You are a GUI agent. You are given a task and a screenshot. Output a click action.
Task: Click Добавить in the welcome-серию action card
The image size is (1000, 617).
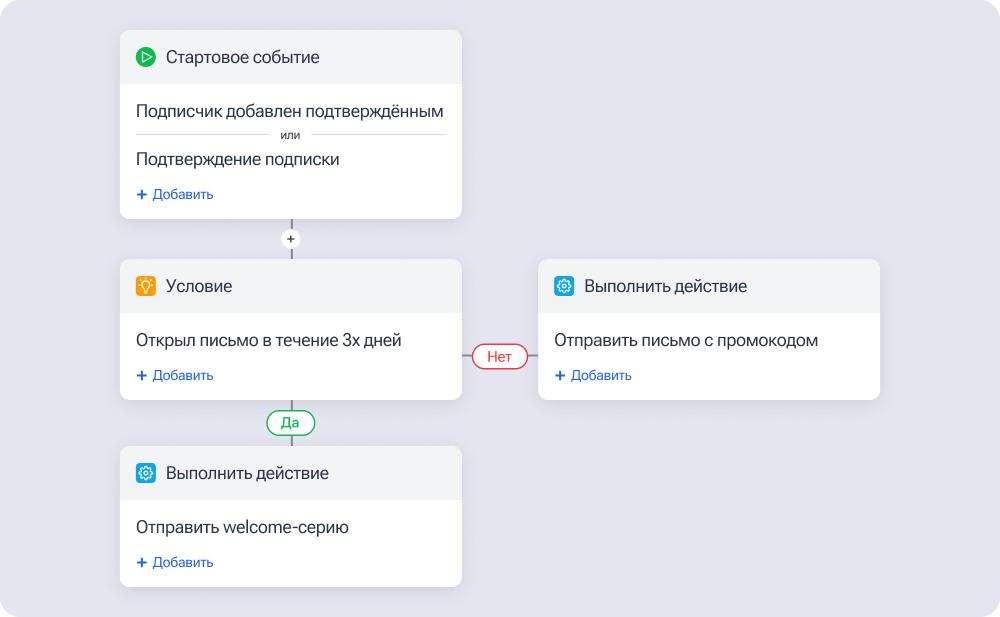coord(182,562)
